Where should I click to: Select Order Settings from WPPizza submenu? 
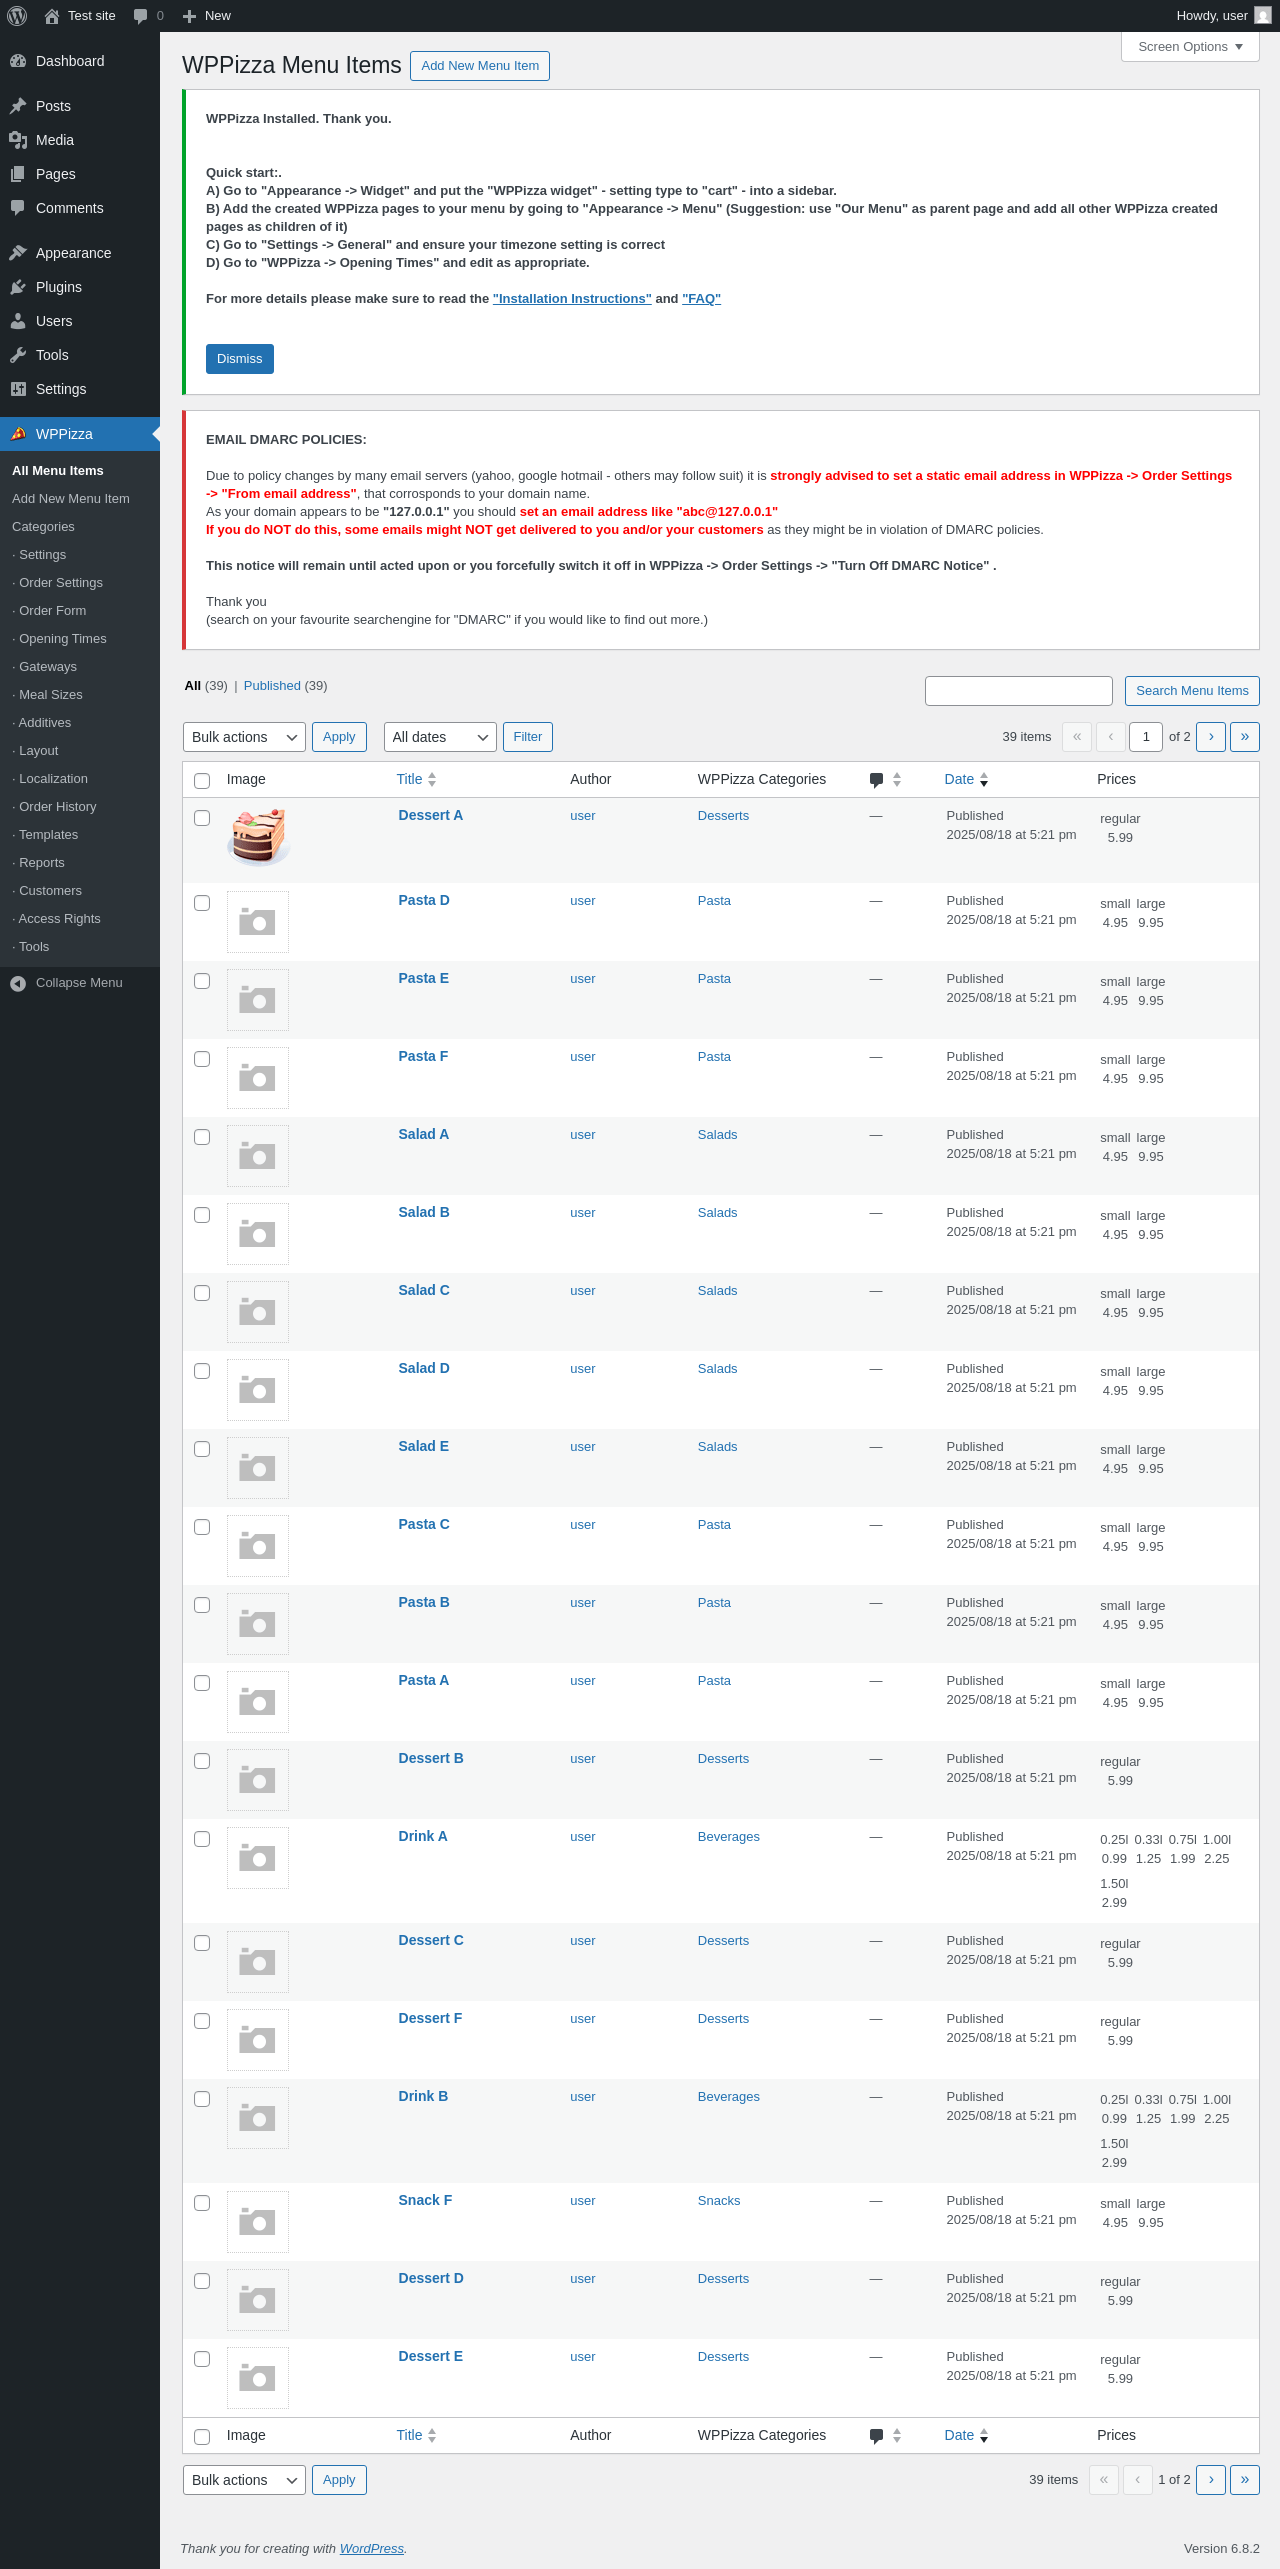(60, 583)
